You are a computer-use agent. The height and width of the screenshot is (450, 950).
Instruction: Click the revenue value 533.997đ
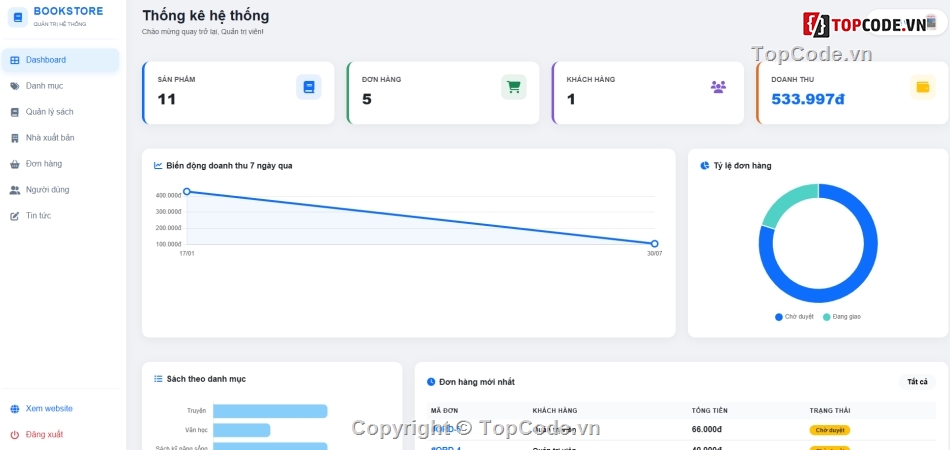[808, 99]
